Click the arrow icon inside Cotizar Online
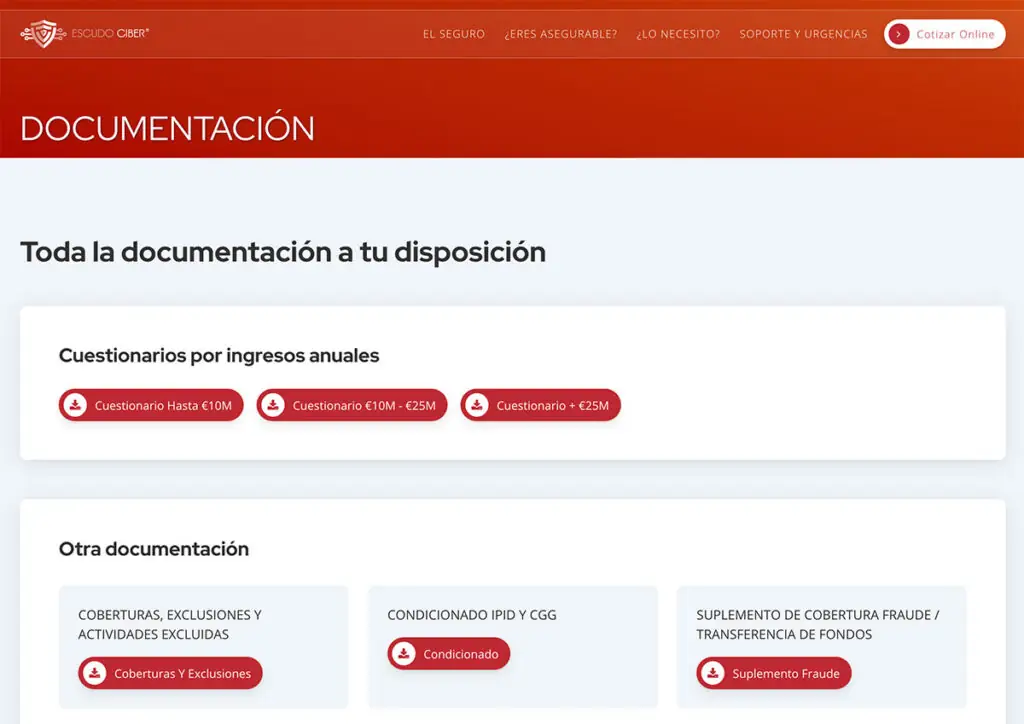Image resolution: width=1024 pixels, height=724 pixels. pos(899,34)
